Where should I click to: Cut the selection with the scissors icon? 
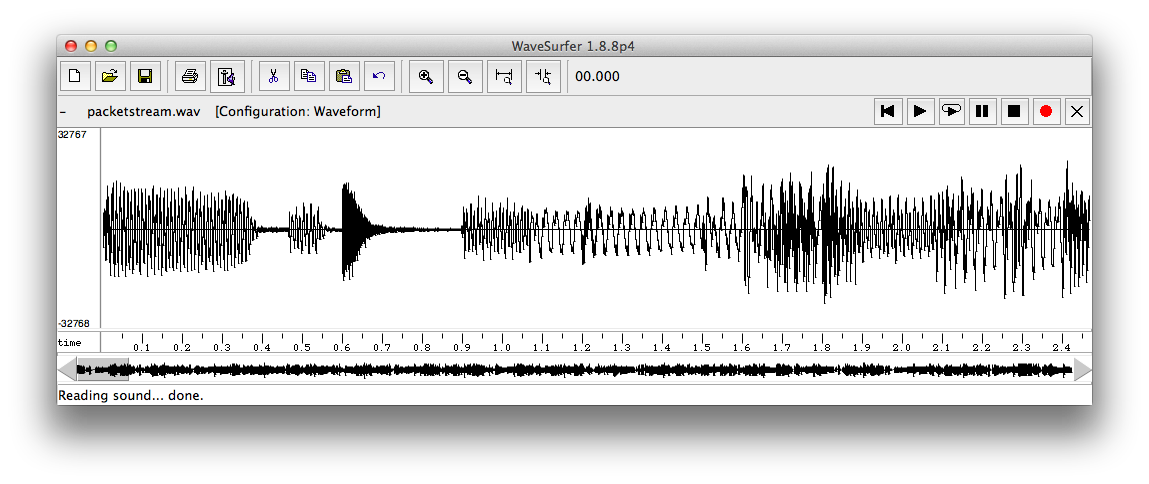273,76
